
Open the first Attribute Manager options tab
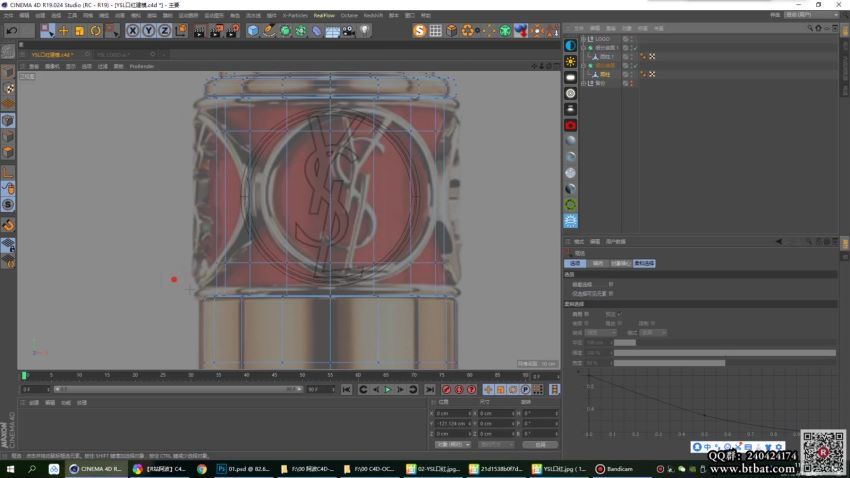(x=575, y=263)
